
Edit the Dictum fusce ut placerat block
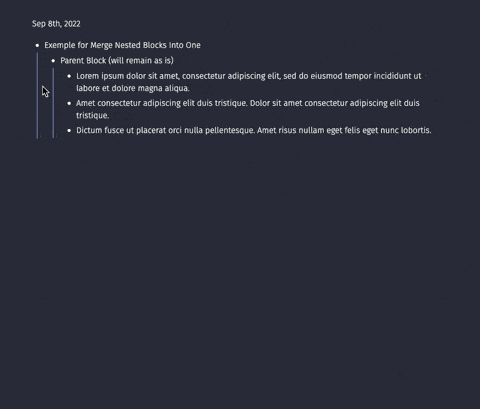point(254,130)
